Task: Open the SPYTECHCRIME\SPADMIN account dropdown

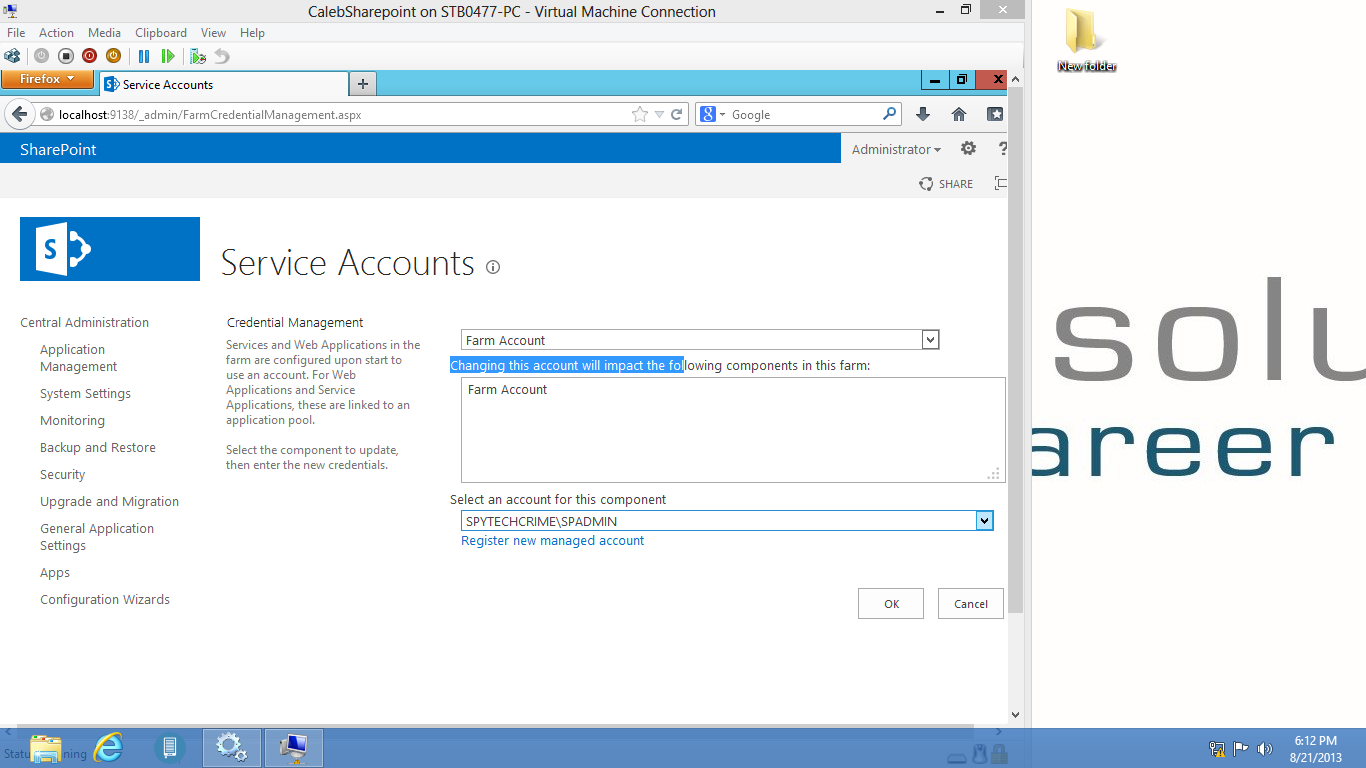Action: tap(984, 521)
